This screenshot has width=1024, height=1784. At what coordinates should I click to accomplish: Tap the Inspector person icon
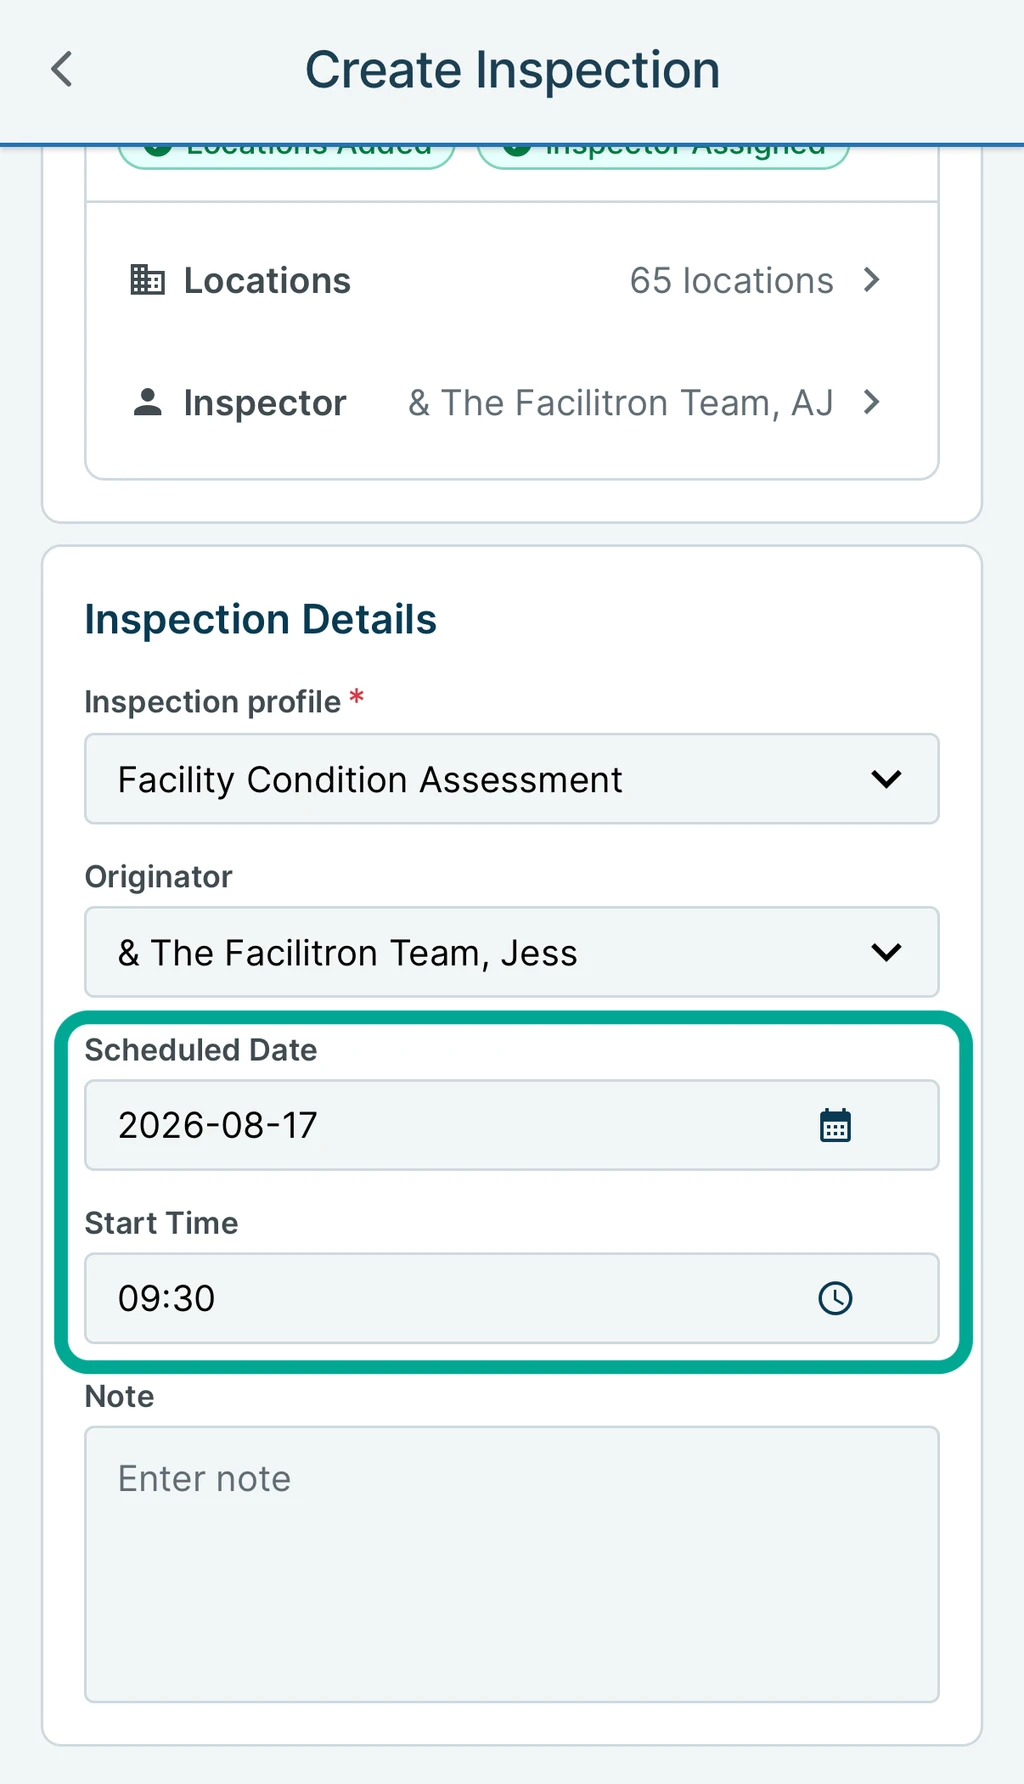point(148,402)
